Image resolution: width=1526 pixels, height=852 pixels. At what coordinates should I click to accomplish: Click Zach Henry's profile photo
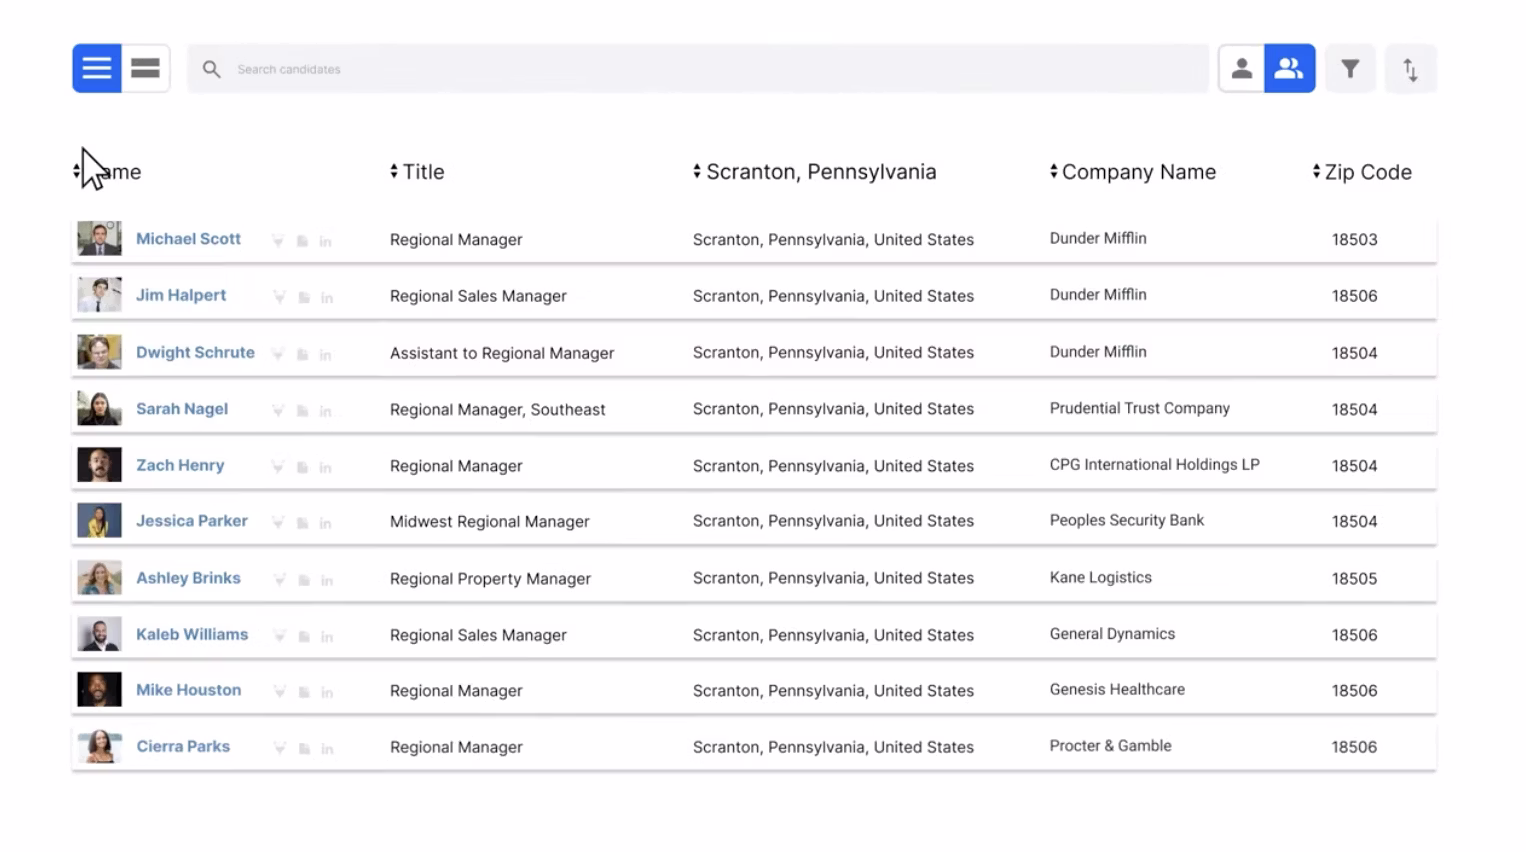(x=99, y=465)
